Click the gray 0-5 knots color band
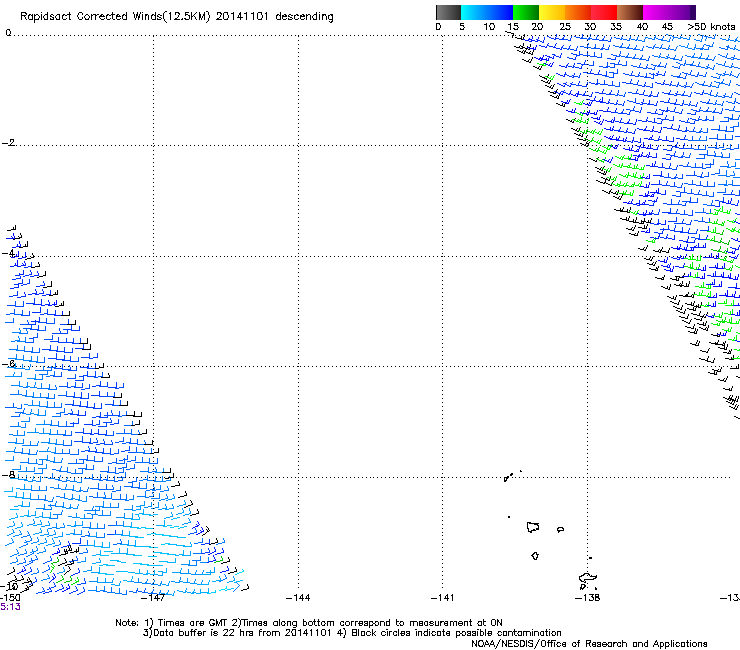Screen dimensions: 740x650 pyautogui.click(x=448, y=12)
